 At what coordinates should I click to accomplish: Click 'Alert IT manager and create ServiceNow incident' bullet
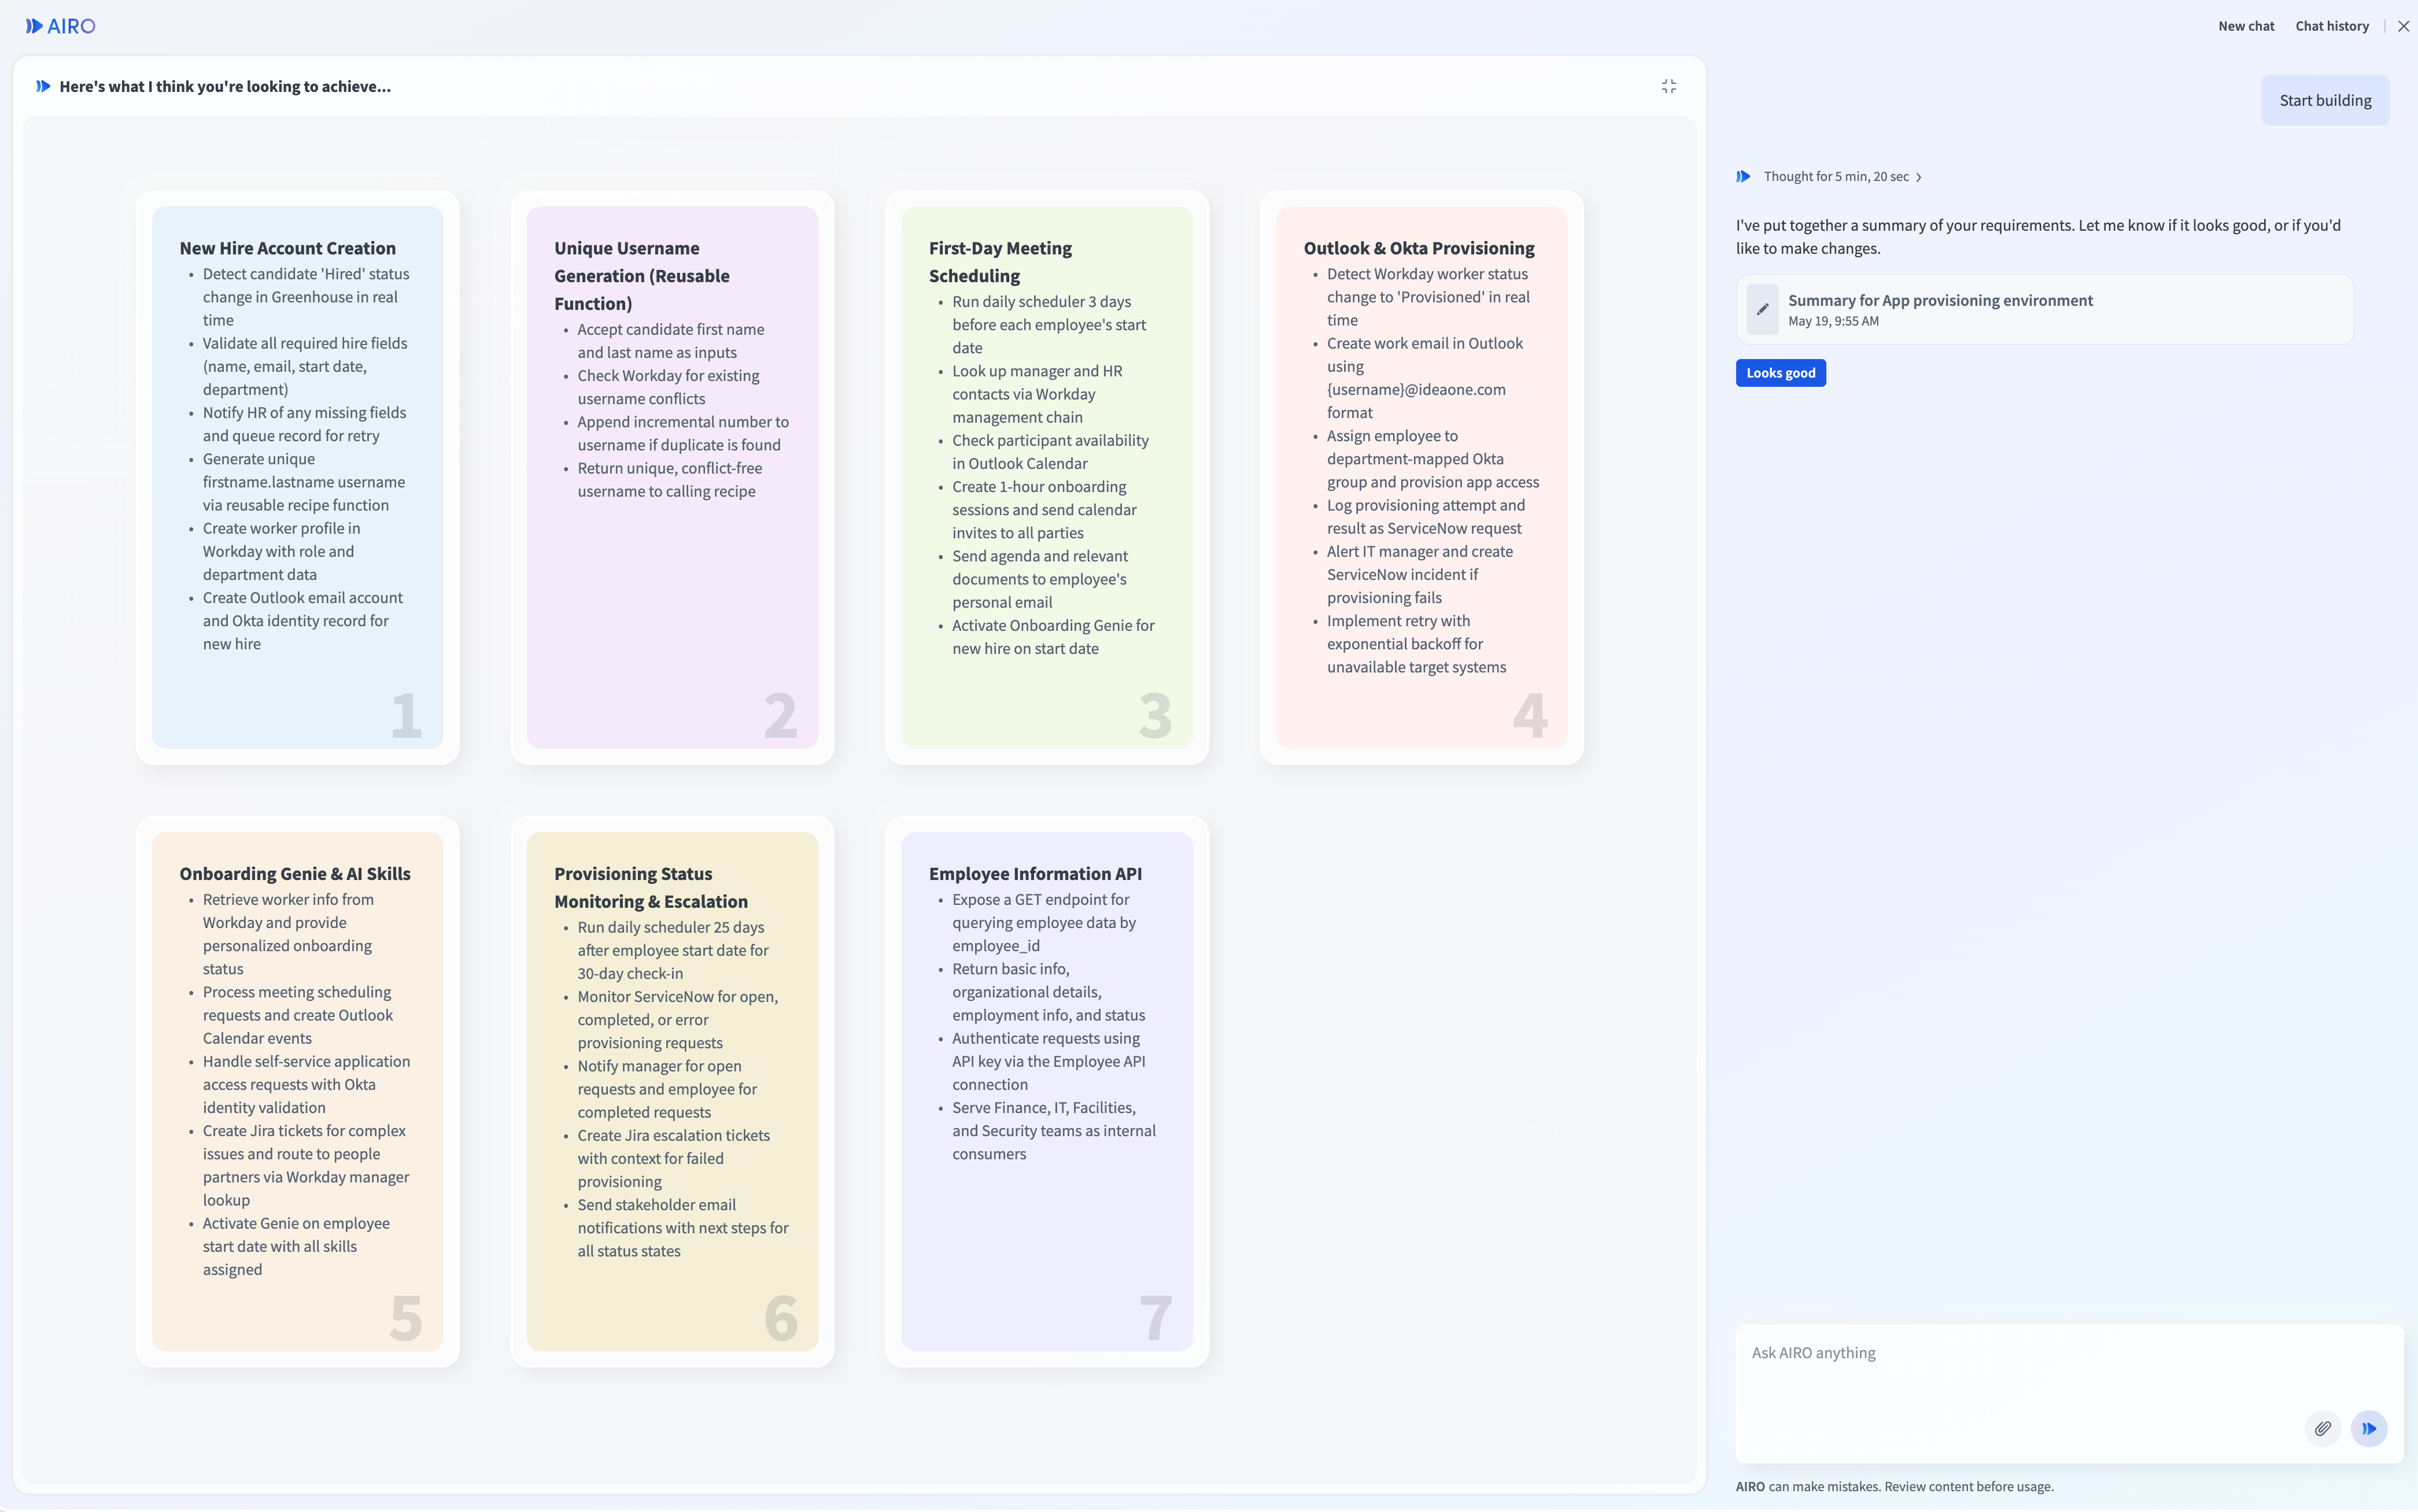(x=1419, y=574)
